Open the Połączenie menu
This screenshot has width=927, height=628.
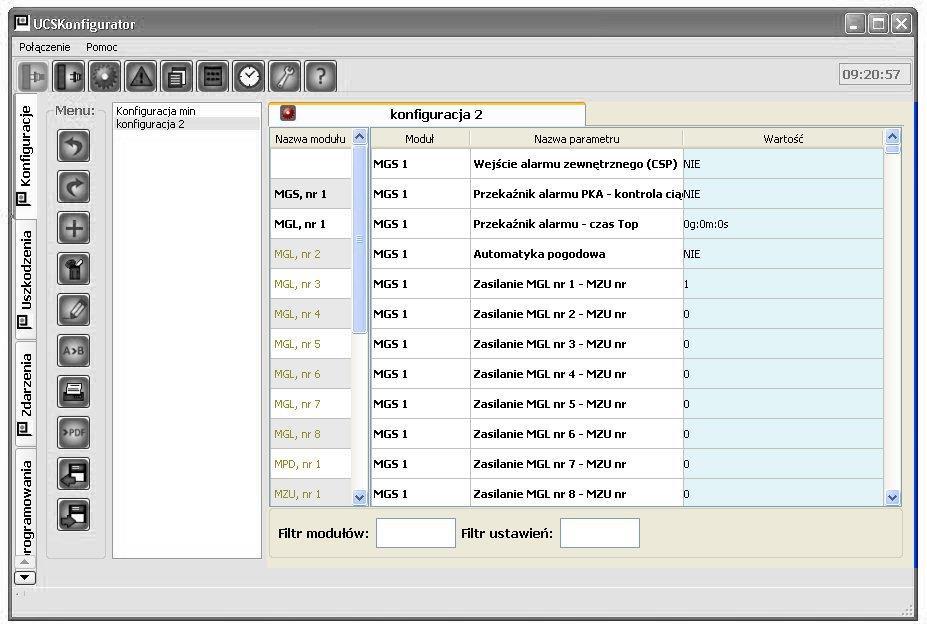coord(44,47)
